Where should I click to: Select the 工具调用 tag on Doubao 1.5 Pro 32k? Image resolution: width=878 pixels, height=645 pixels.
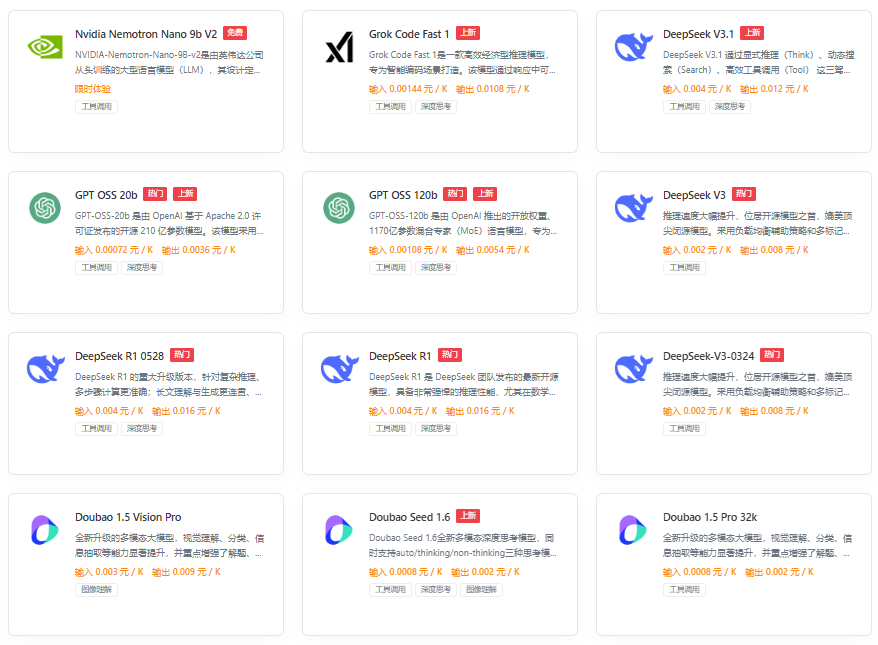click(x=684, y=590)
